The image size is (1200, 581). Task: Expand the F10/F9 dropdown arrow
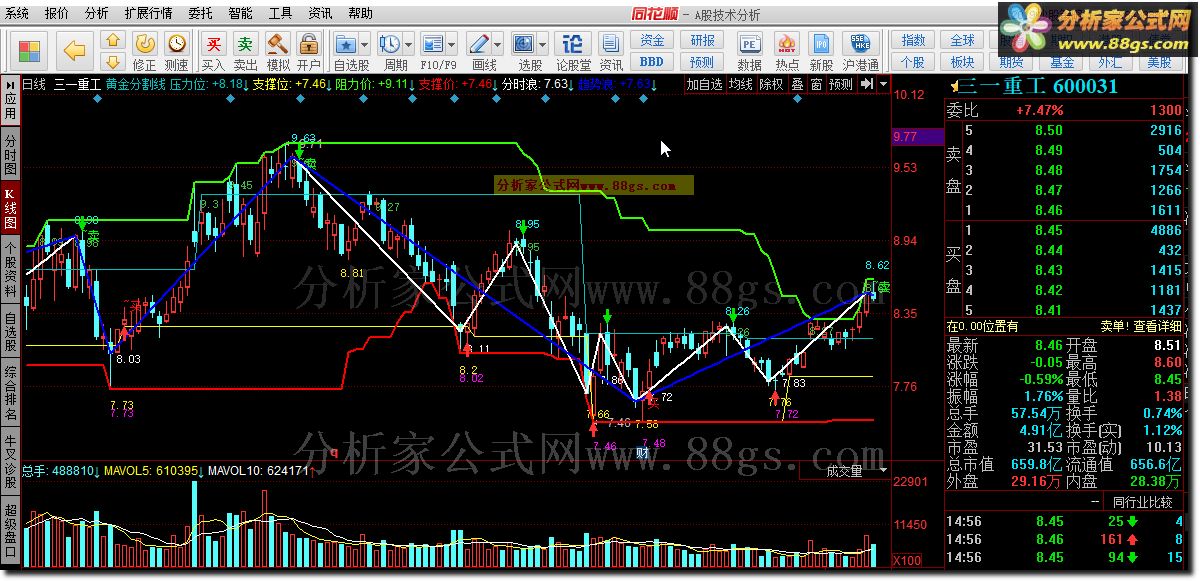[452, 44]
